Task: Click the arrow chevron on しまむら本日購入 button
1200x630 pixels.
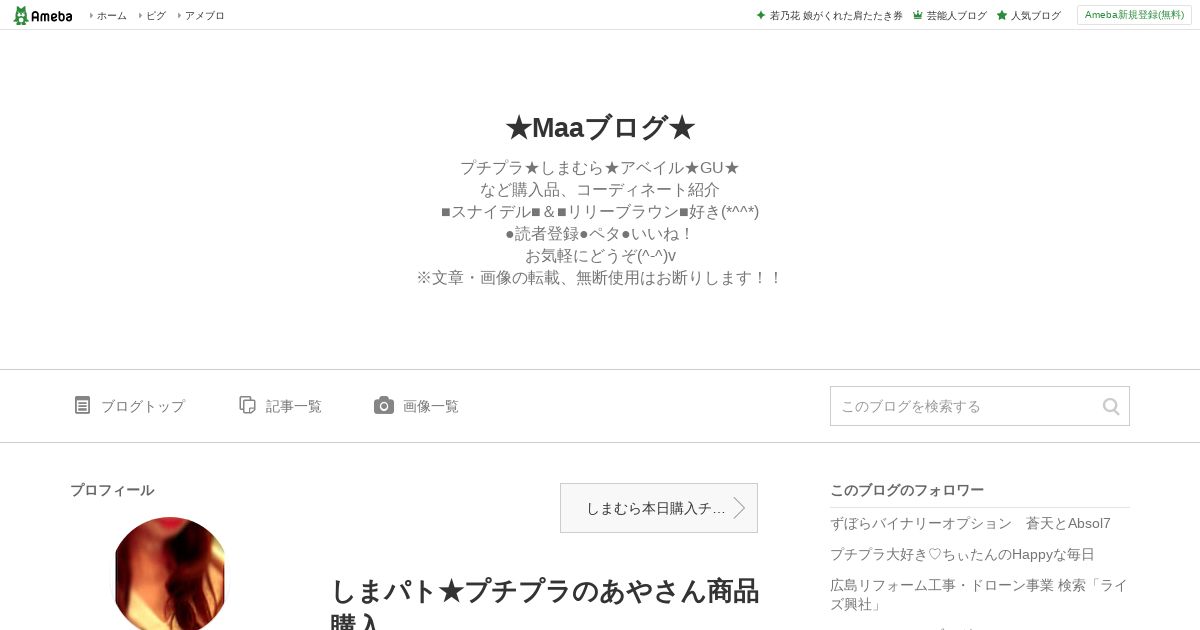Action: pyautogui.click(x=739, y=508)
